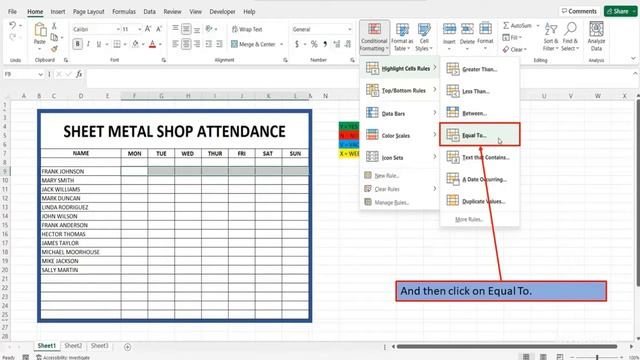Image resolution: width=640 pixels, height=360 pixels.
Task: Select Middle Align vertical alignment
Action: [186, 29]
